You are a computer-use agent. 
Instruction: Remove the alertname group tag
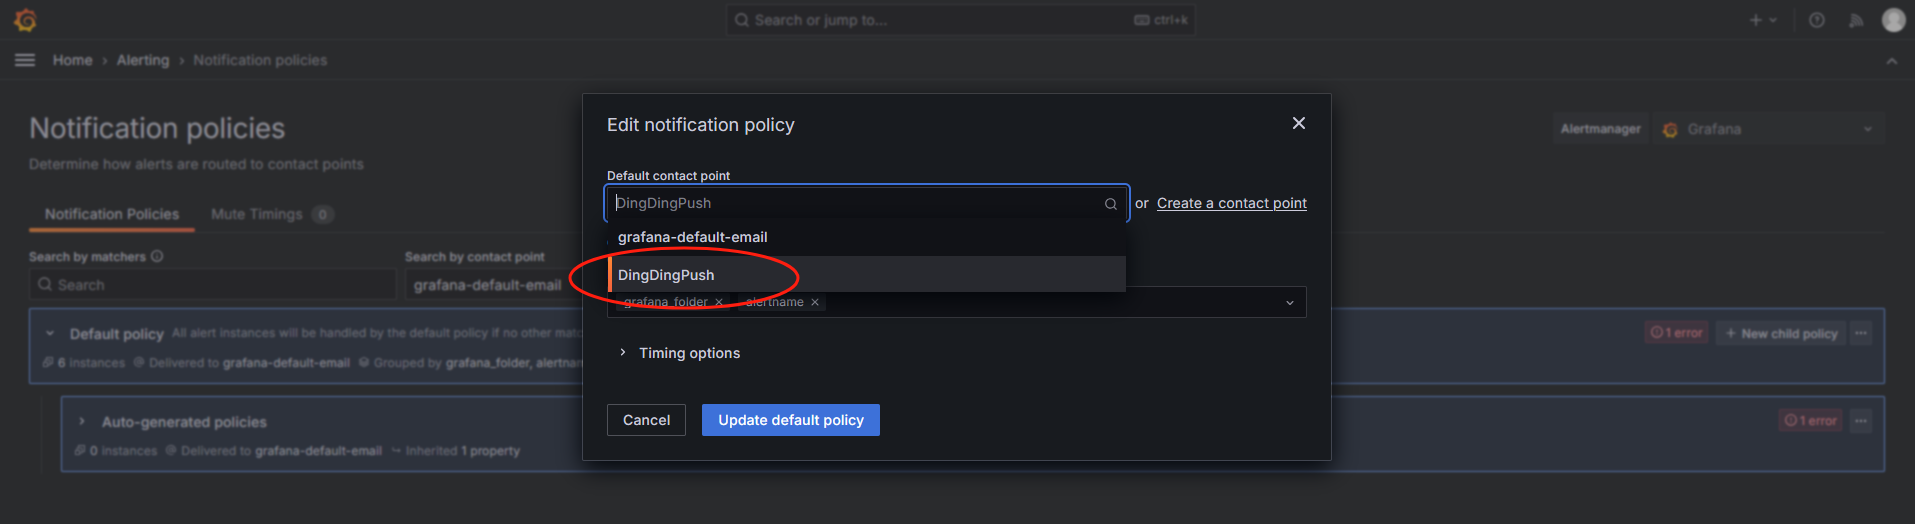(814, 302)
